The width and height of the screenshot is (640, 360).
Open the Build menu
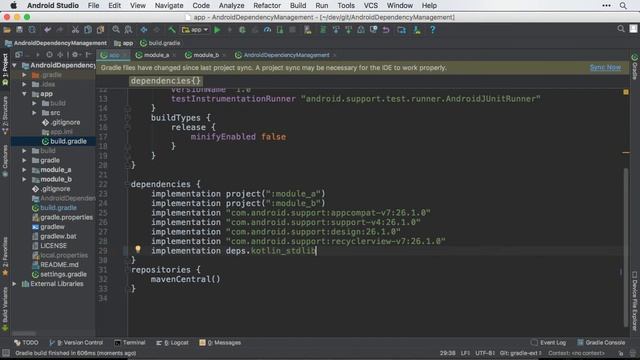pyautogui.click(x=298, y=6)
